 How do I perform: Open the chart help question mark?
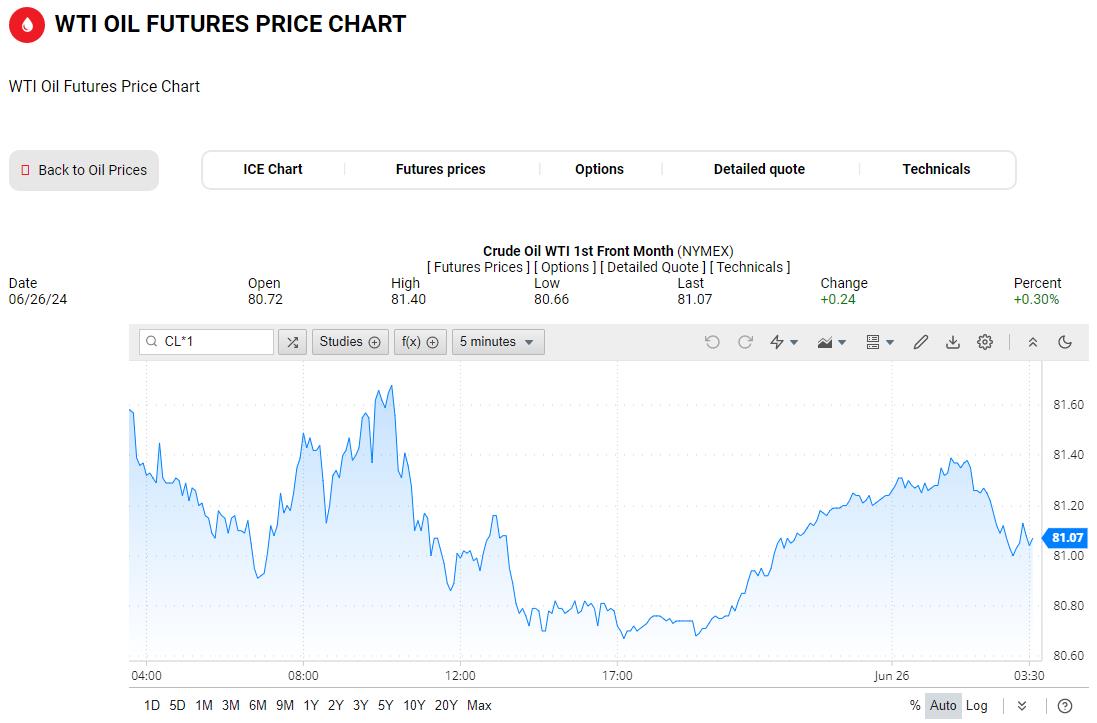point(1065,706)
